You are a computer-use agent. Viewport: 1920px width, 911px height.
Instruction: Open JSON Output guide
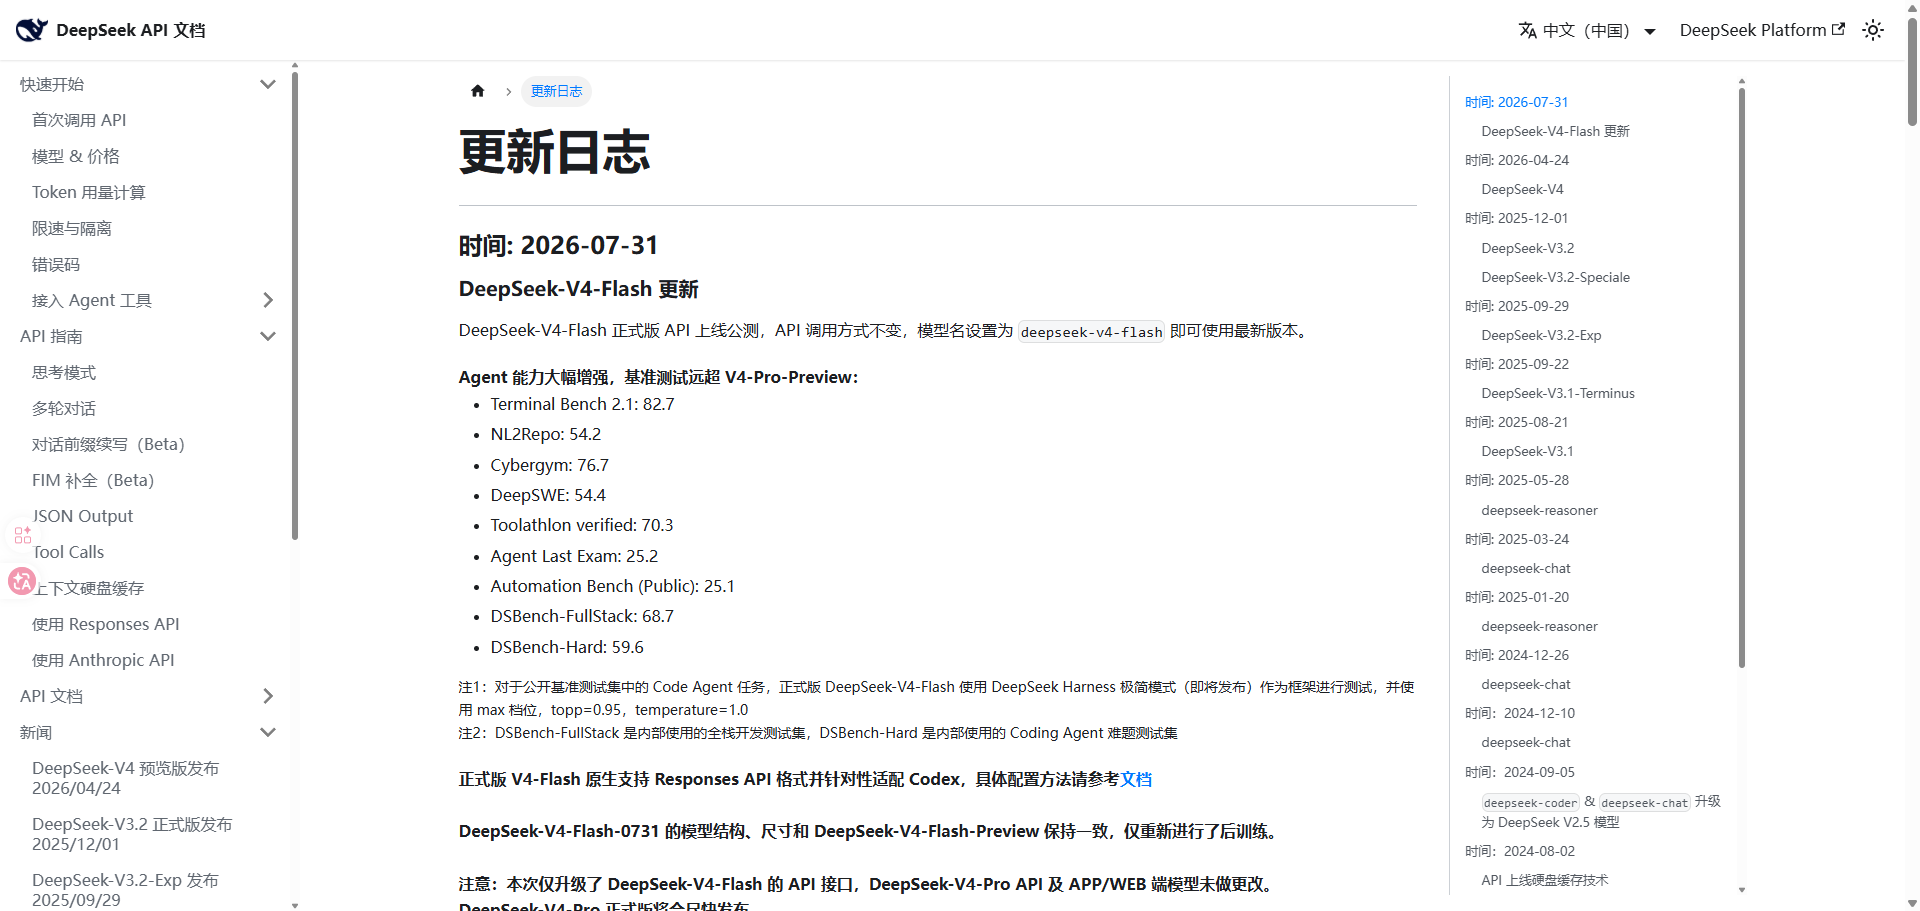[83, 516]
